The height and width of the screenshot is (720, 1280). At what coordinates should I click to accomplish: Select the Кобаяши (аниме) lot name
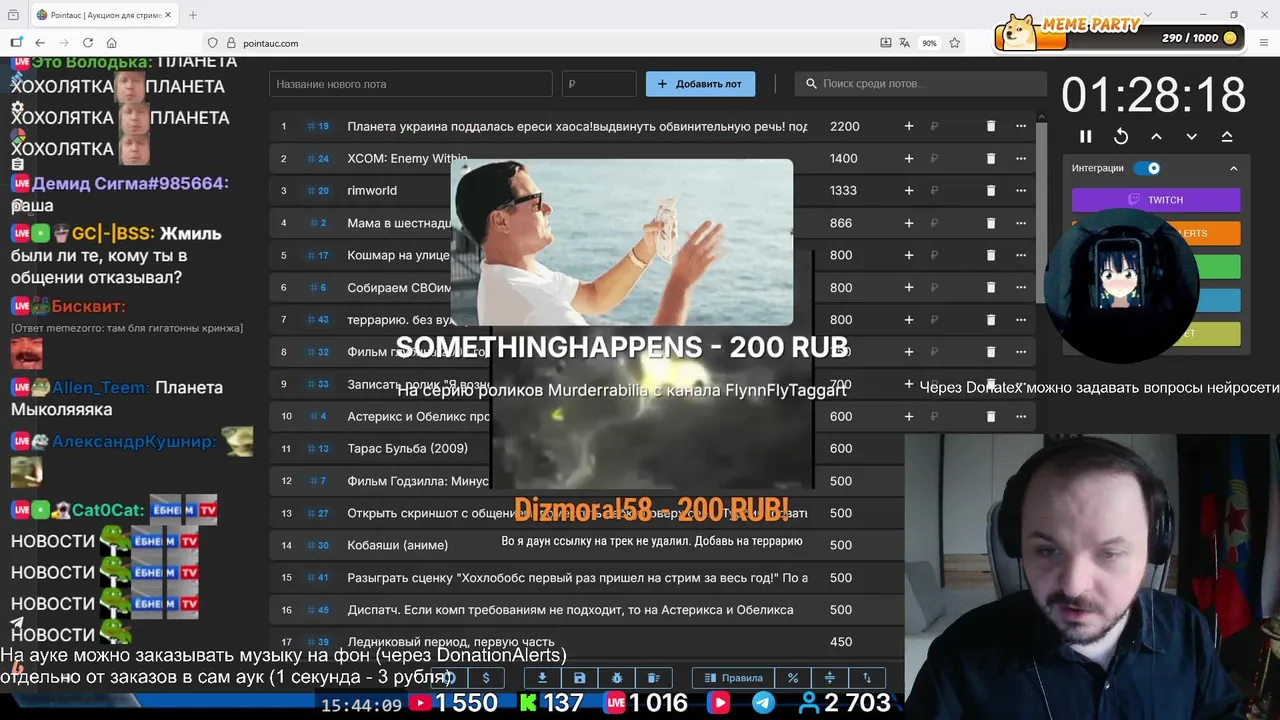[397, 545]
